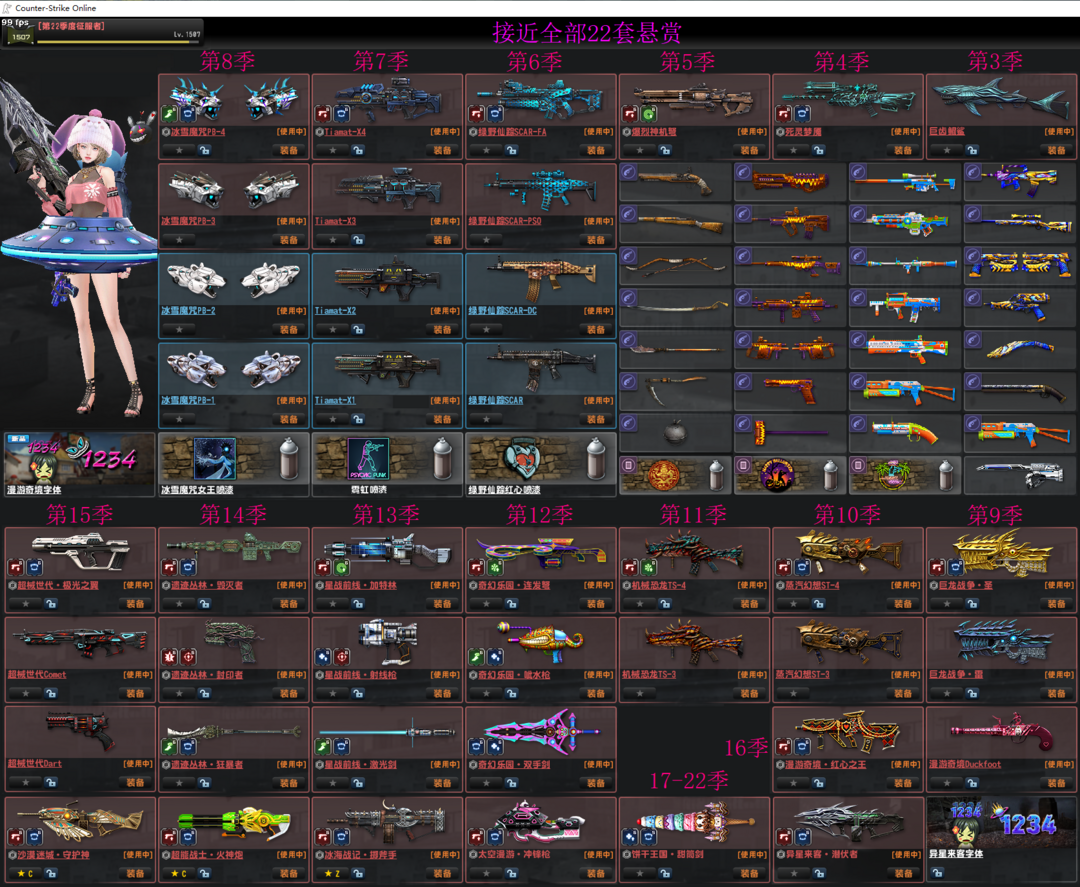1080x887 pixels.
Task: Click the 绿野仙踪红心喷漆 spray thumbnail
Action: tap(523, 459)
